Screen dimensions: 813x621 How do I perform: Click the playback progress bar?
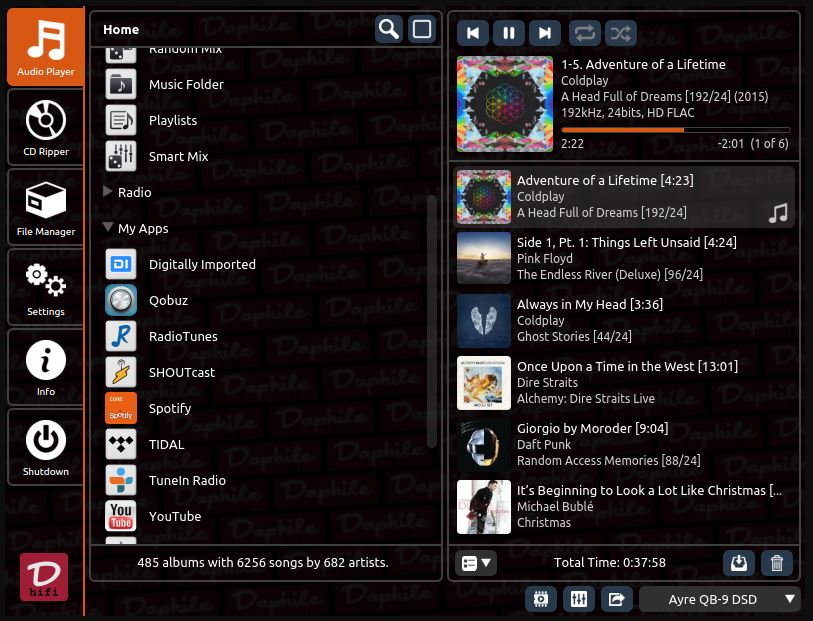point(676,130)
